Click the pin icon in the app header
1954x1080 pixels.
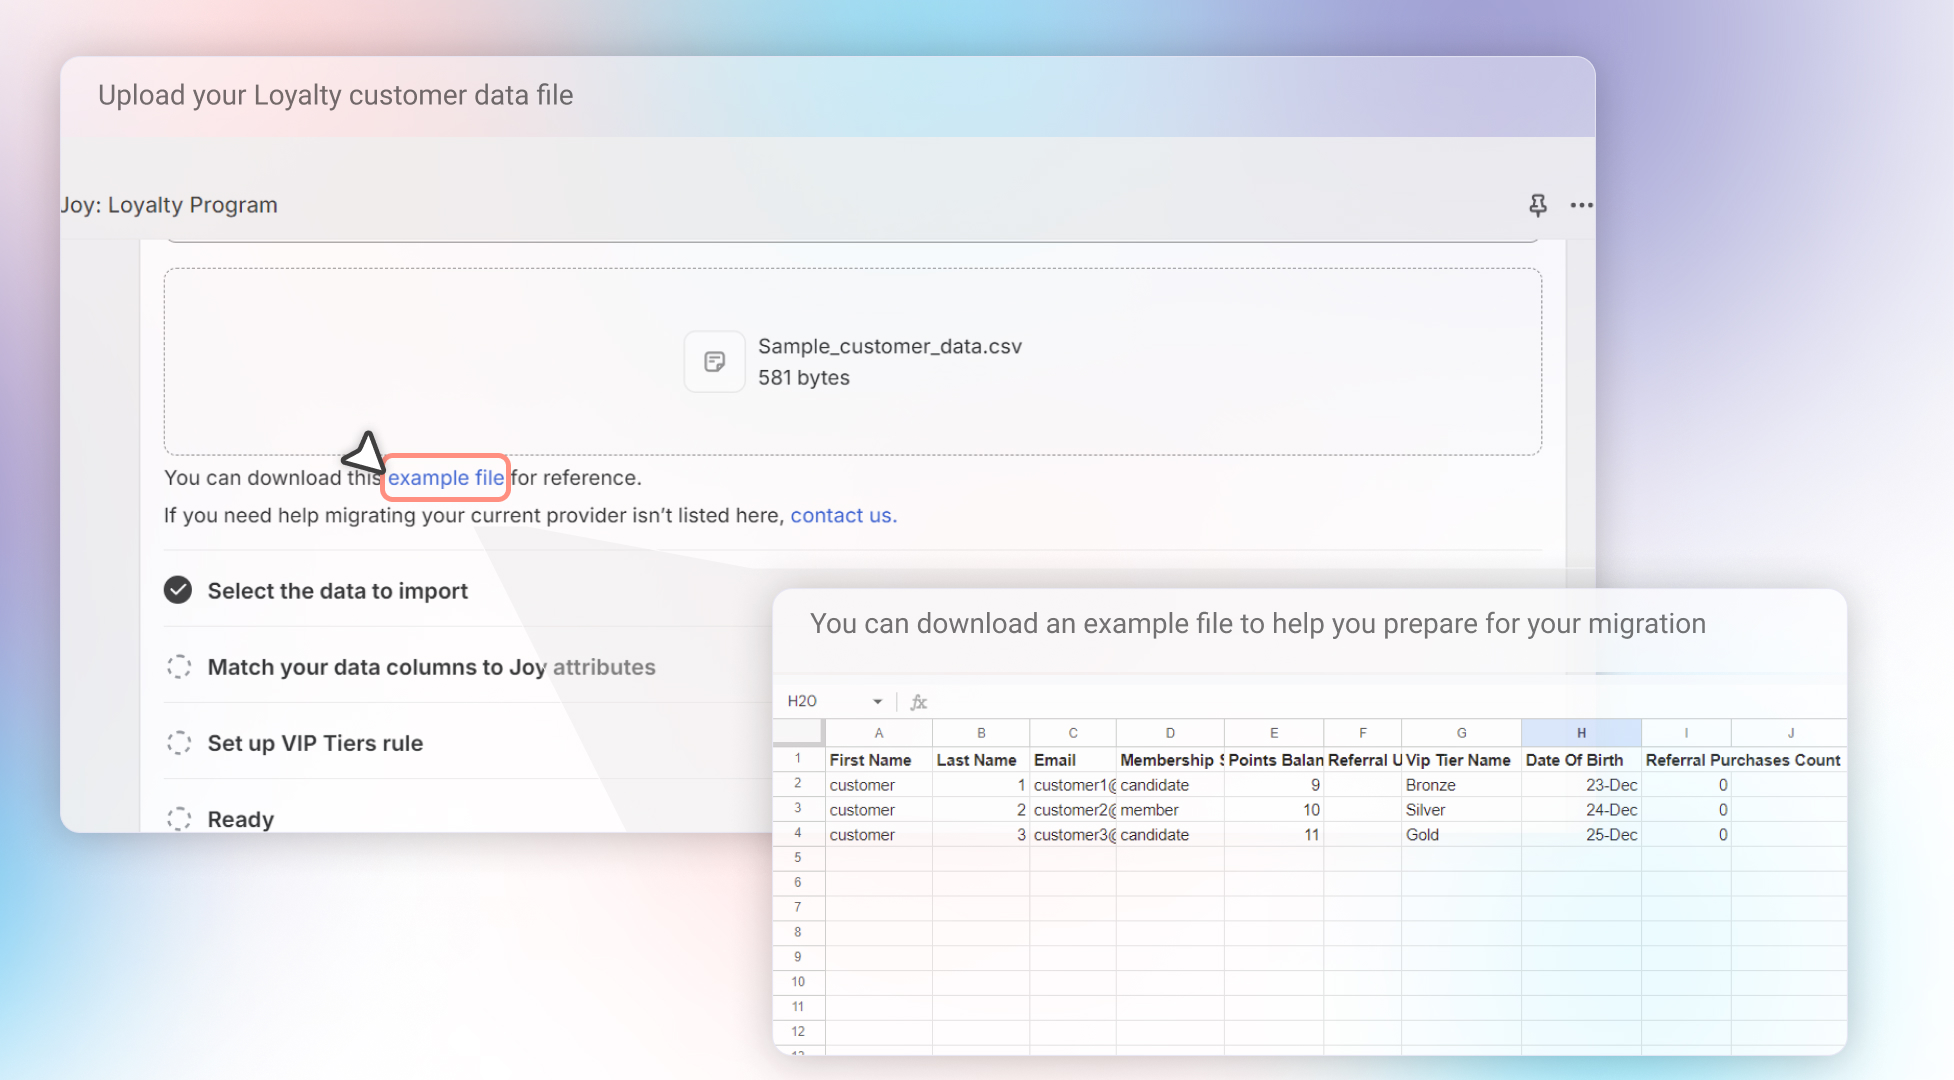pos(1537,205)
